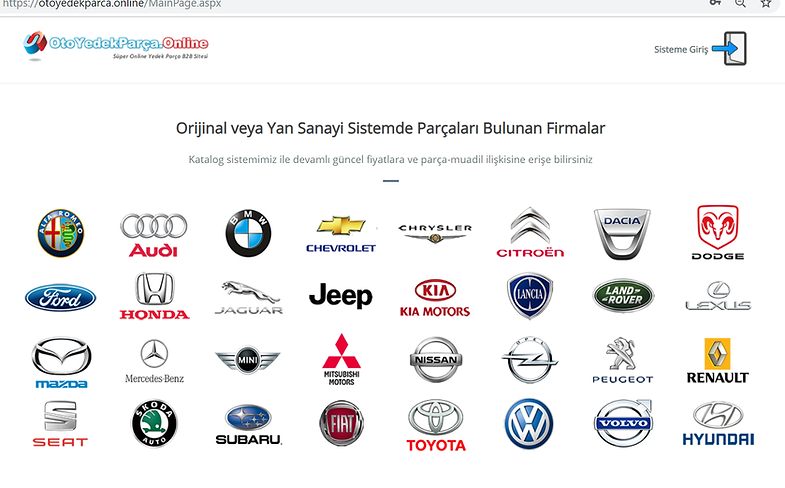The height and width of the screenshot is (488, 785).
Task: Select the Ford oval logo
Action: [x=61, y=298]
